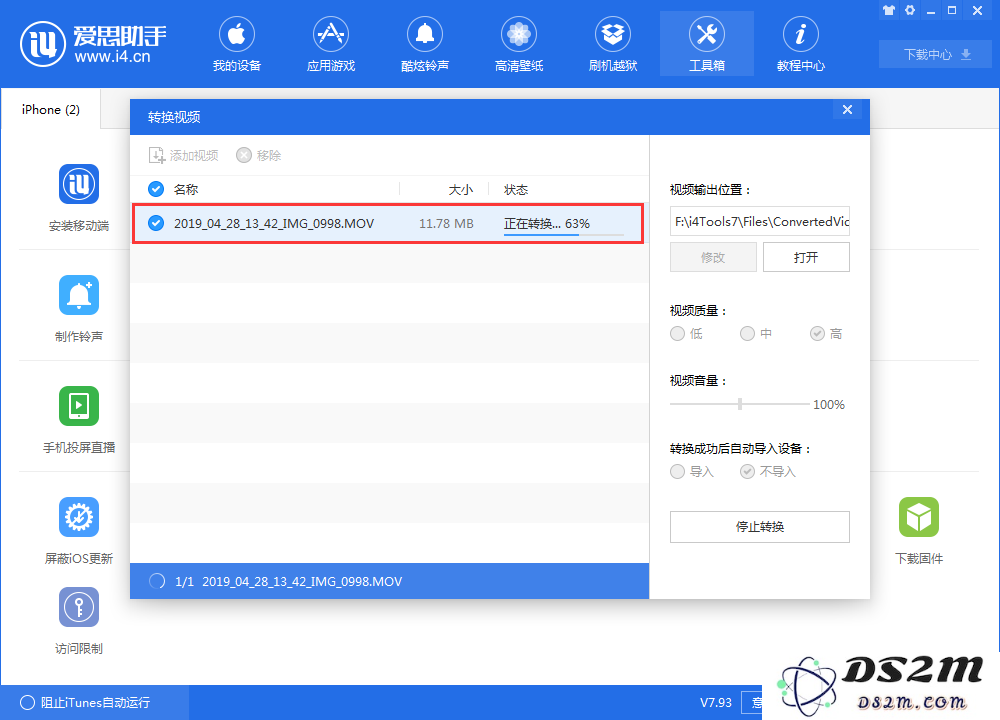Launch 访问限制 access restriction tool
This screenshot has width=1000, height=720.
coord(79,621)
